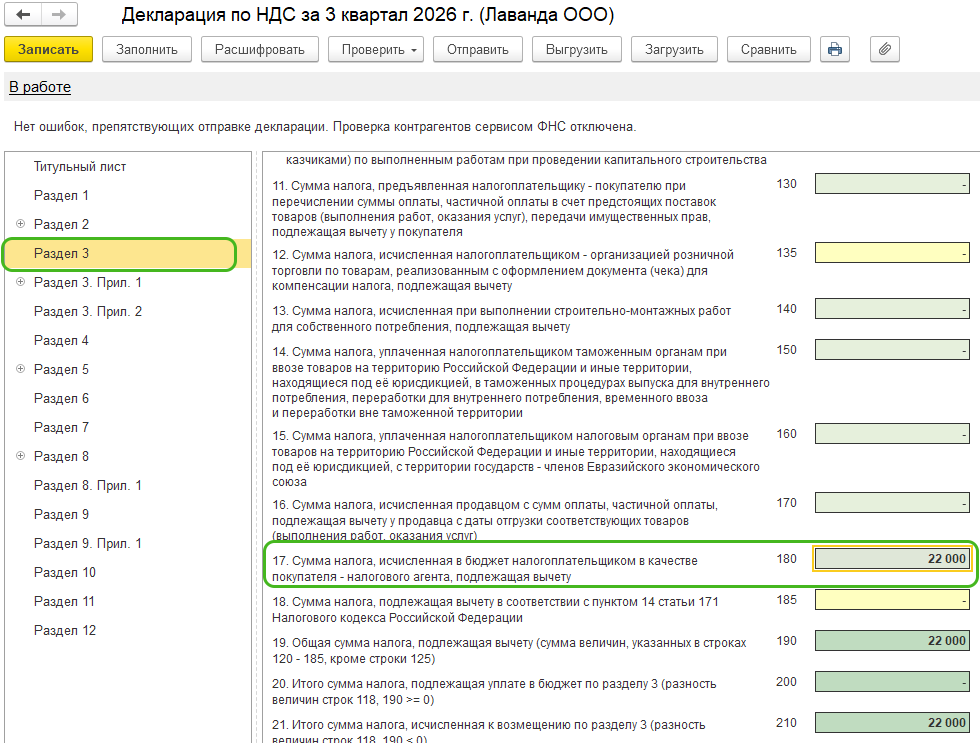Click the line 160 value field

(892, 434)
